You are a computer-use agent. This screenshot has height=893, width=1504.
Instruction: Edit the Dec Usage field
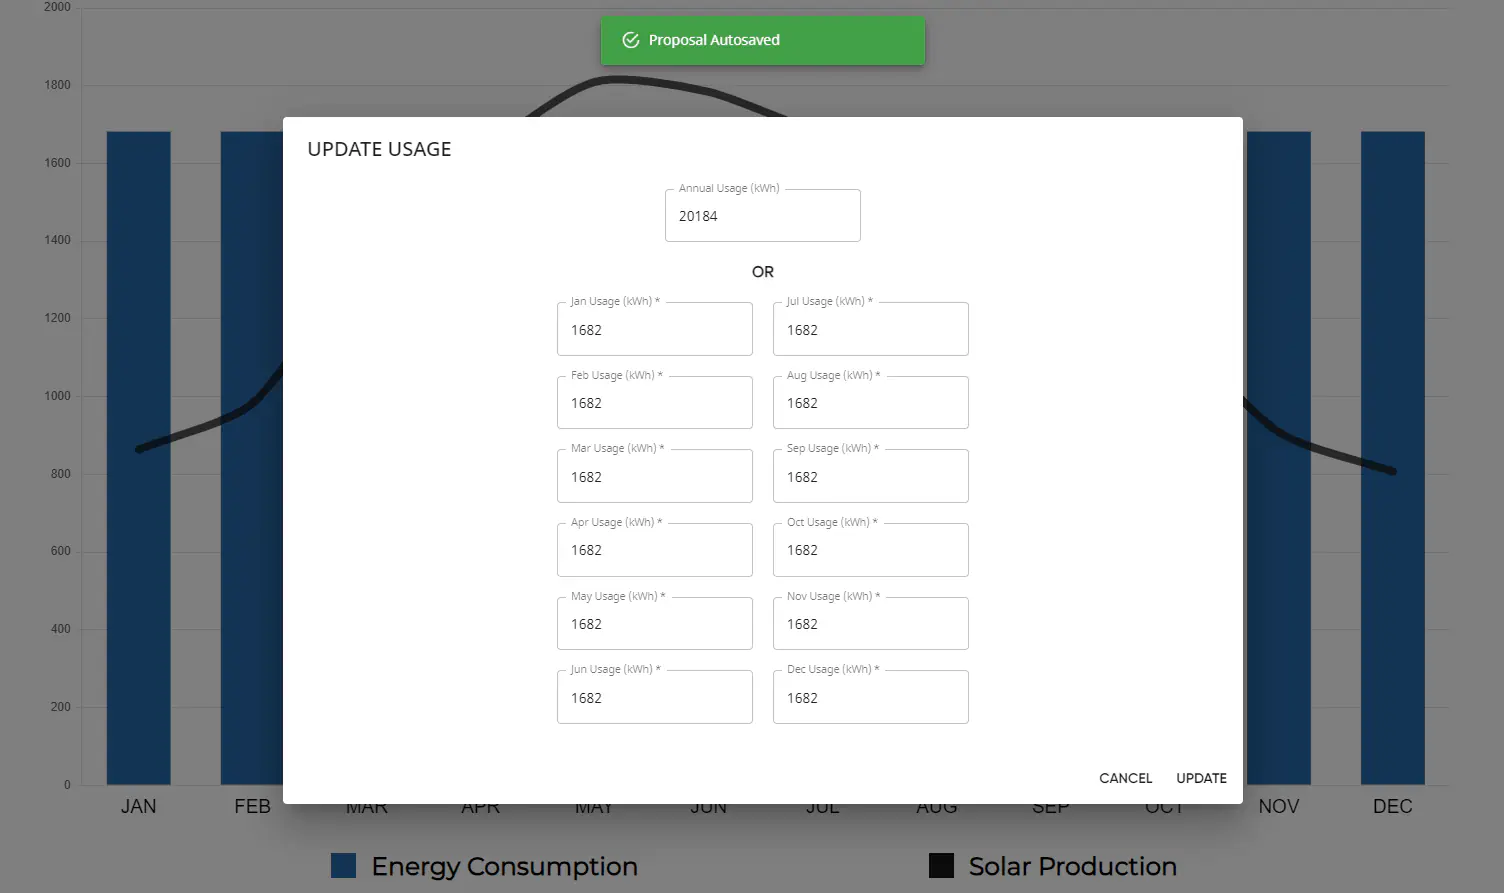(870, 697)
